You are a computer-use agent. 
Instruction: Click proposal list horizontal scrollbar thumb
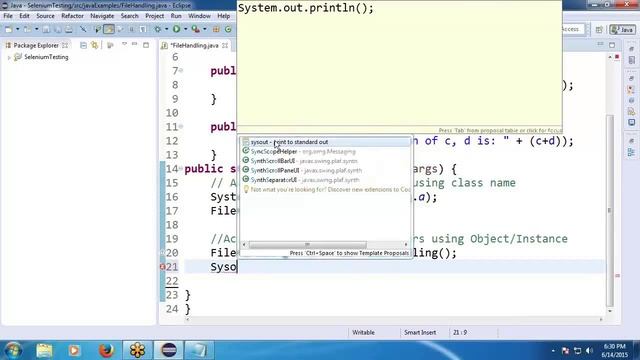pyautogui.click(x=307, y=244)
